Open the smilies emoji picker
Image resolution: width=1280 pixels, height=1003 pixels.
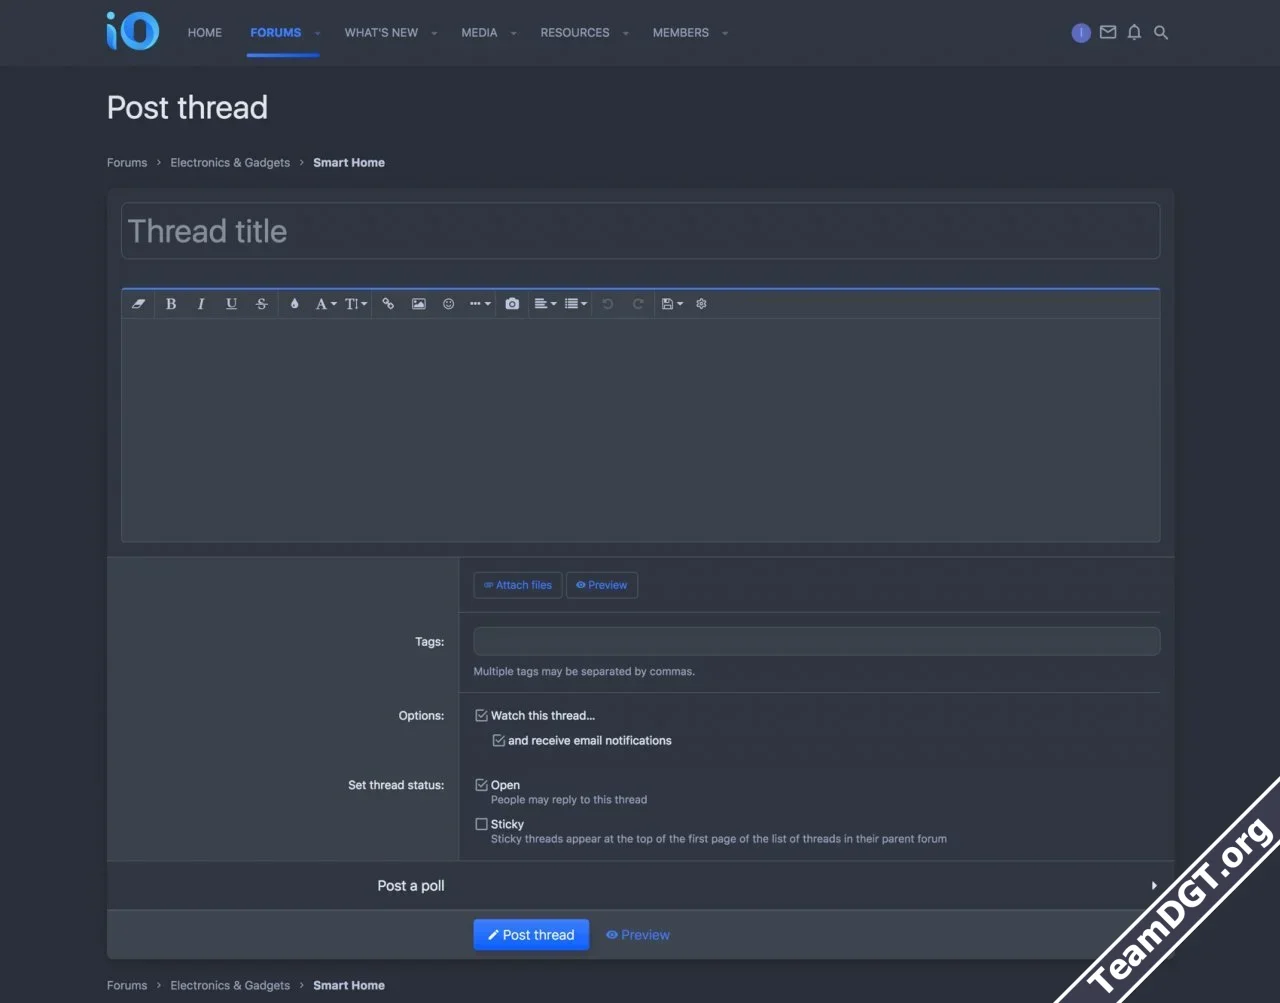click(449, 304)
